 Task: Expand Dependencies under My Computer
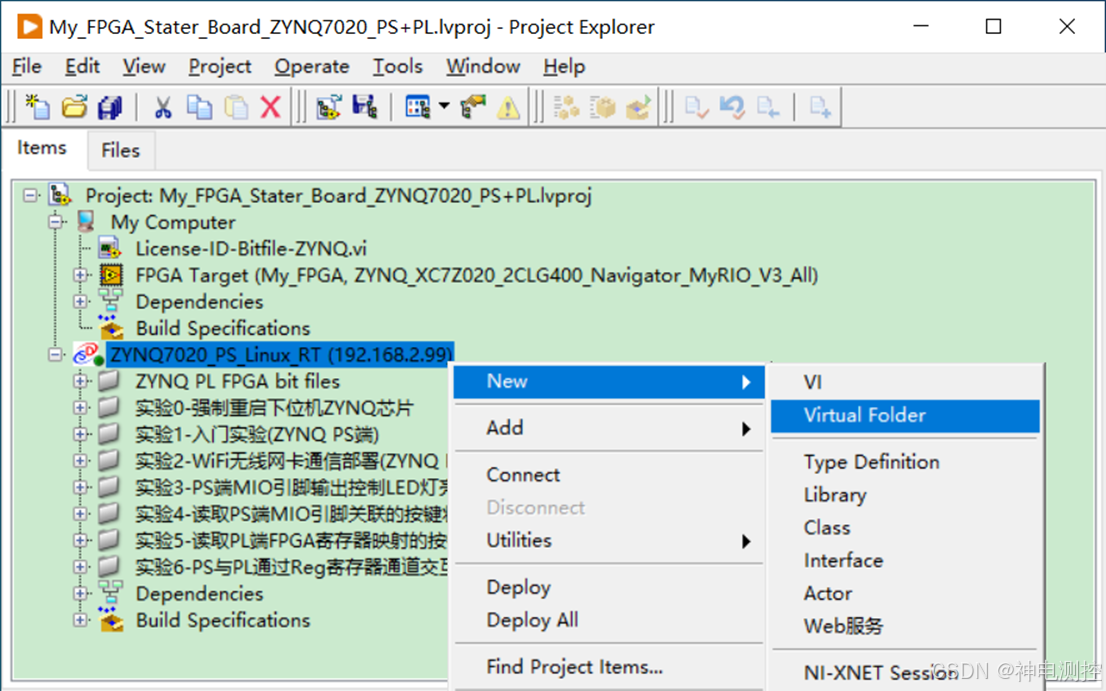[81, 302]
